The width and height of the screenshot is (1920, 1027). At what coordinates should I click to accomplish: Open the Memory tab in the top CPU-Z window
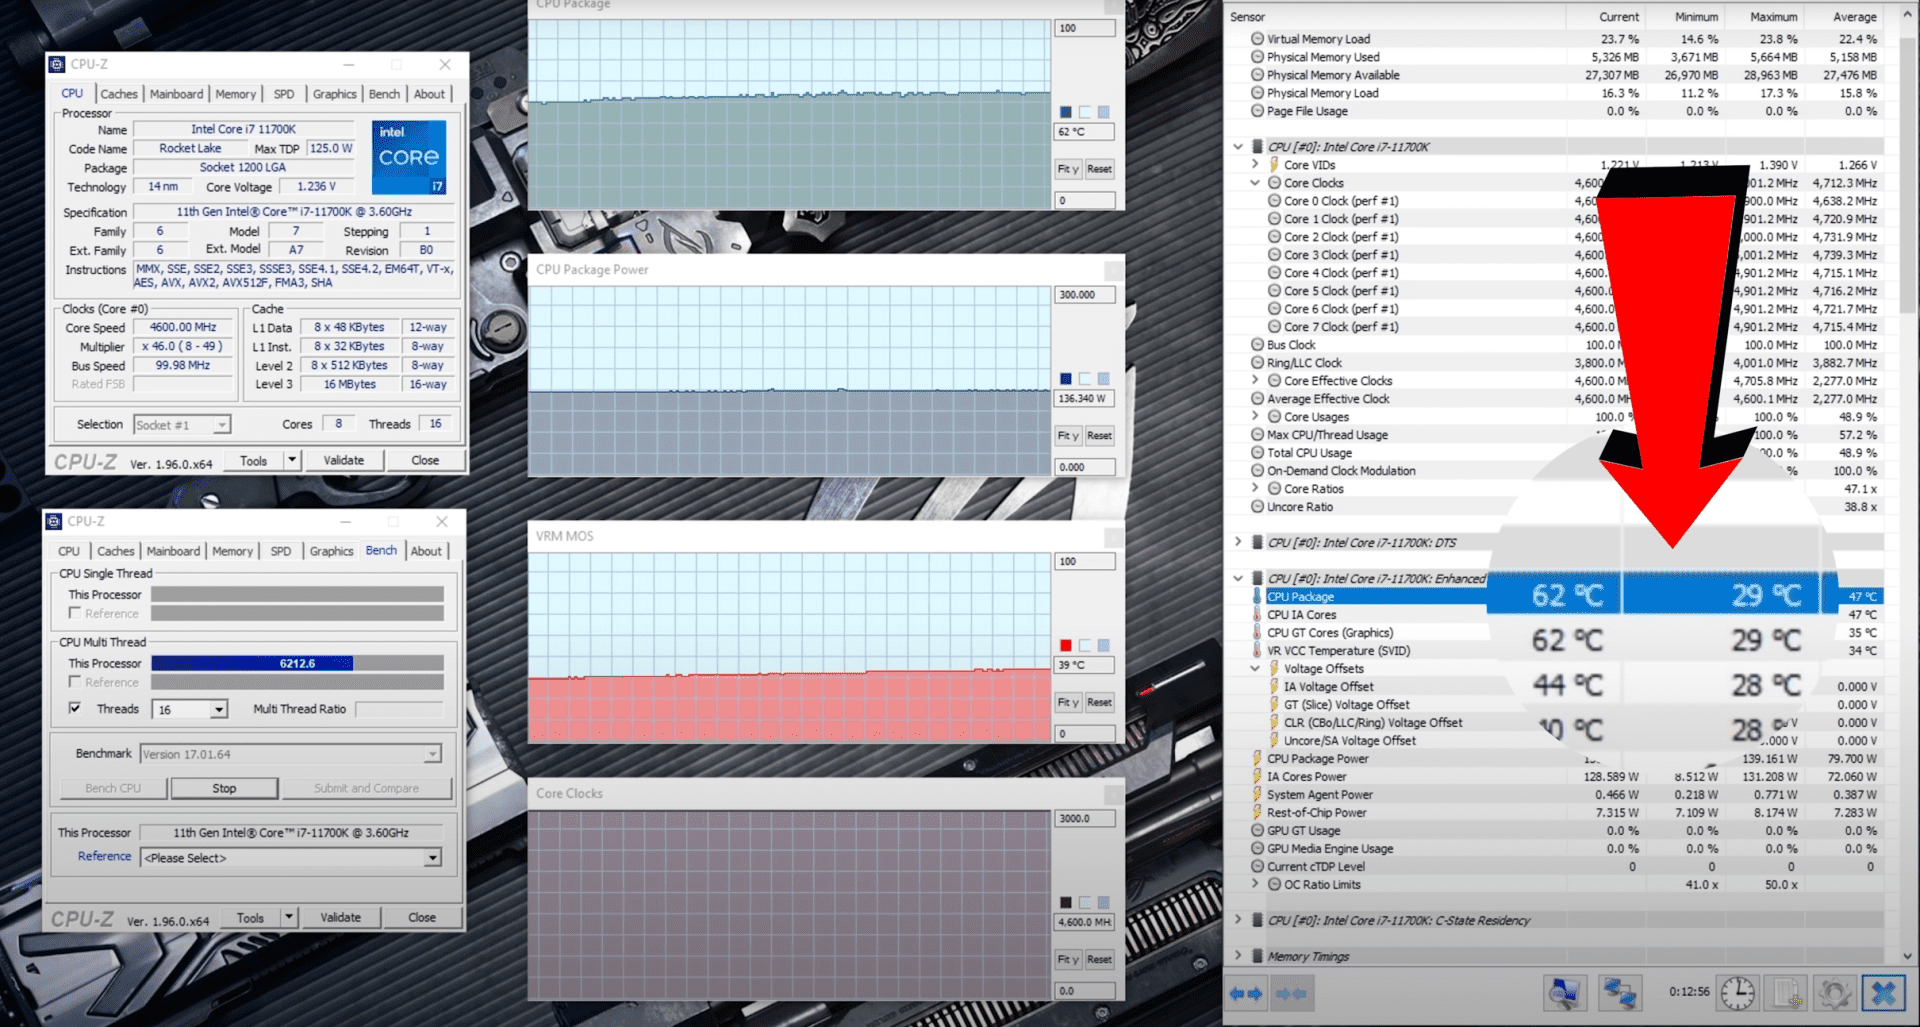pyautogui.click(x=235, y=94)
